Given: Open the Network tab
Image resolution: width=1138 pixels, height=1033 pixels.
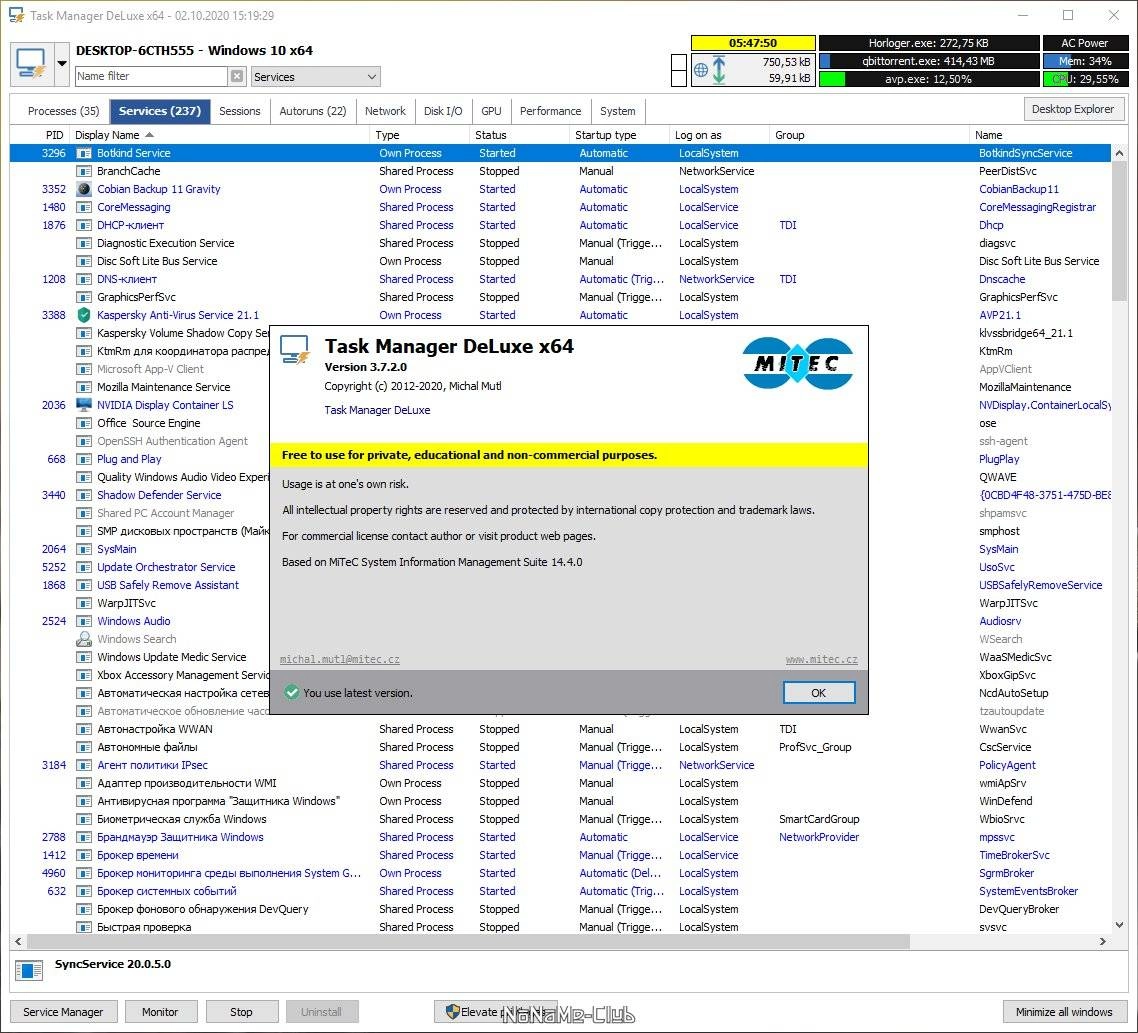Looking at the screenshot, I should point(385,111).
